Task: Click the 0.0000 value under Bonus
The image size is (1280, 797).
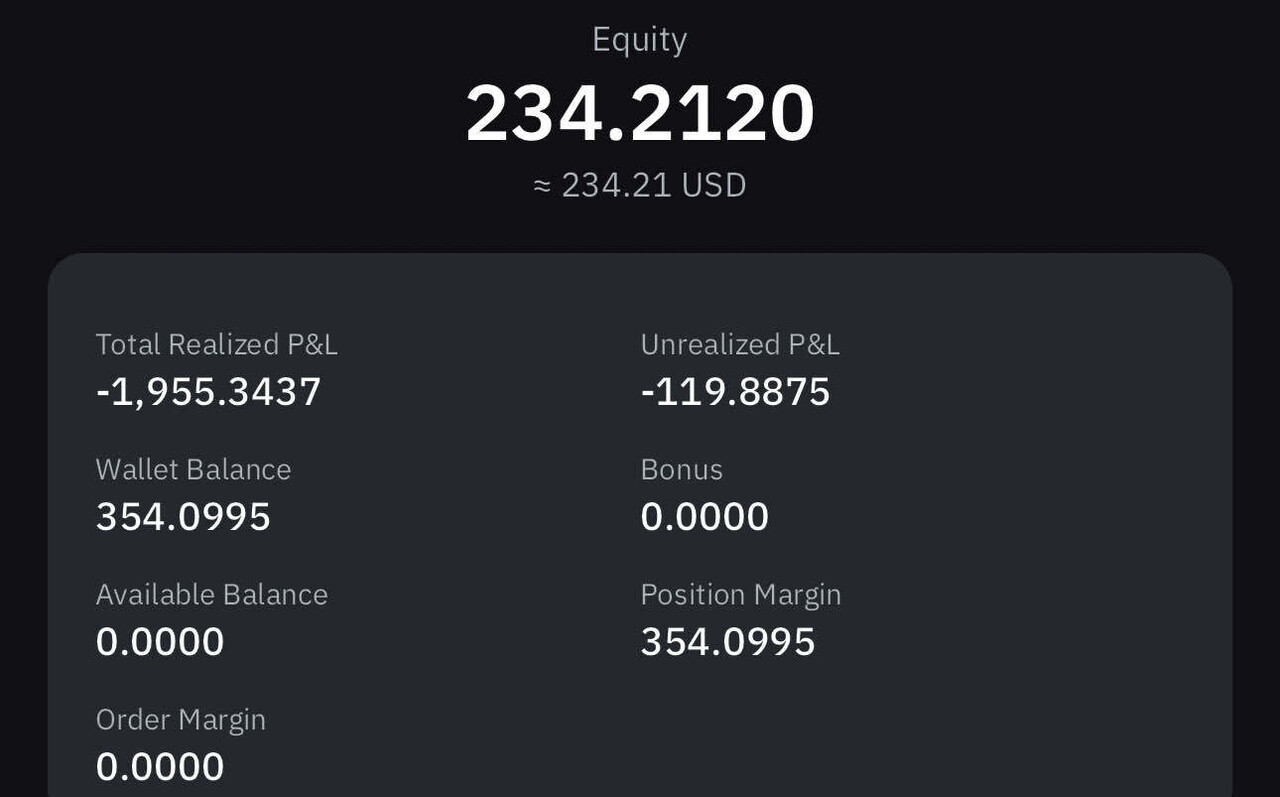Action: tap(704, 517)
